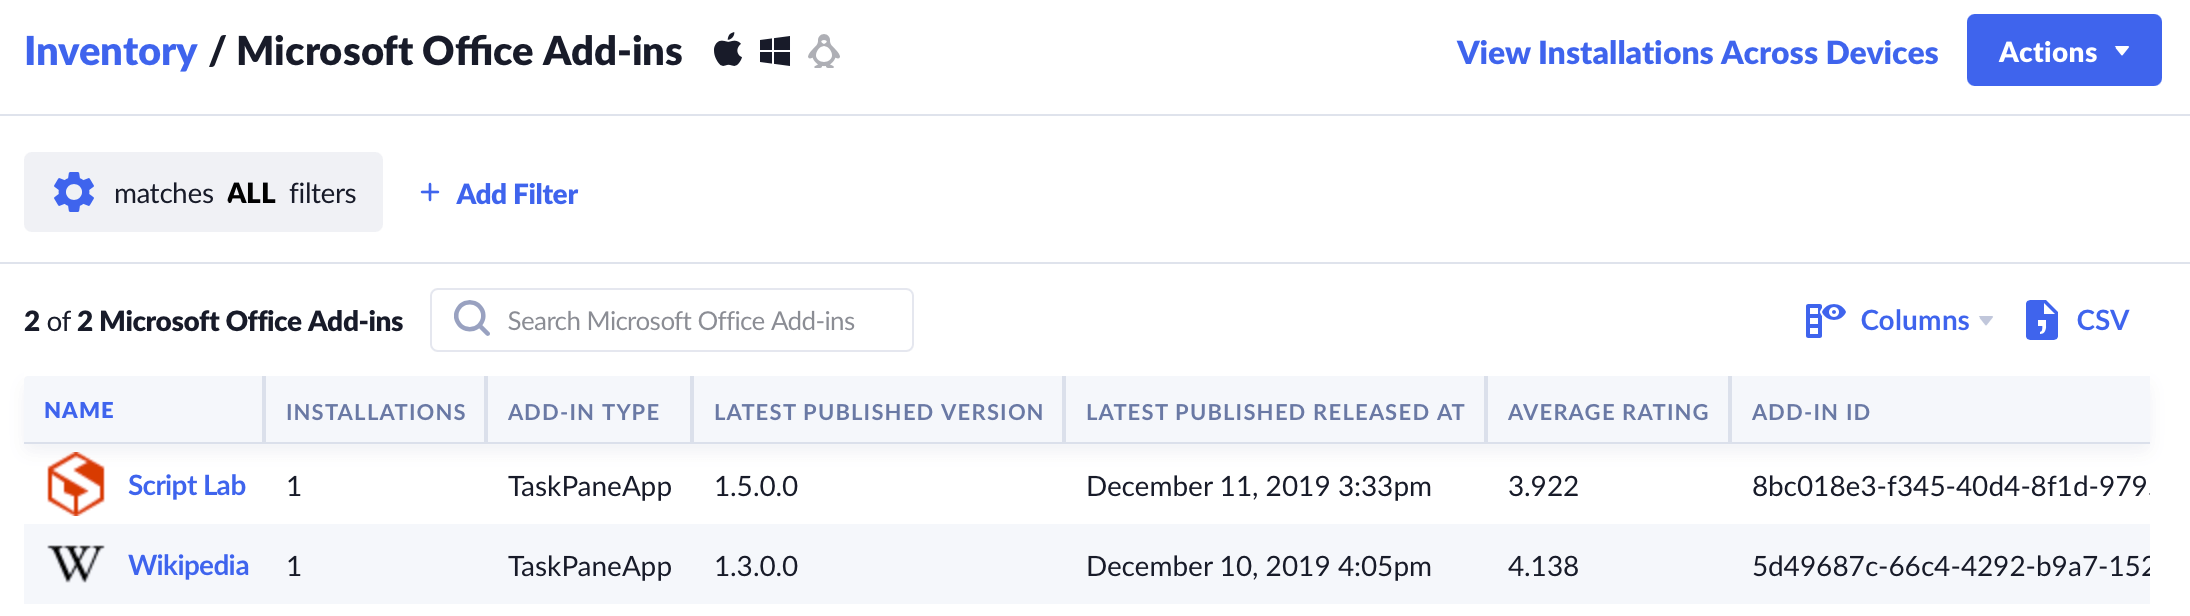This screenshot has width=2190, height=616.
Task: Open the Script Lab add-in link
Action: 187,485
